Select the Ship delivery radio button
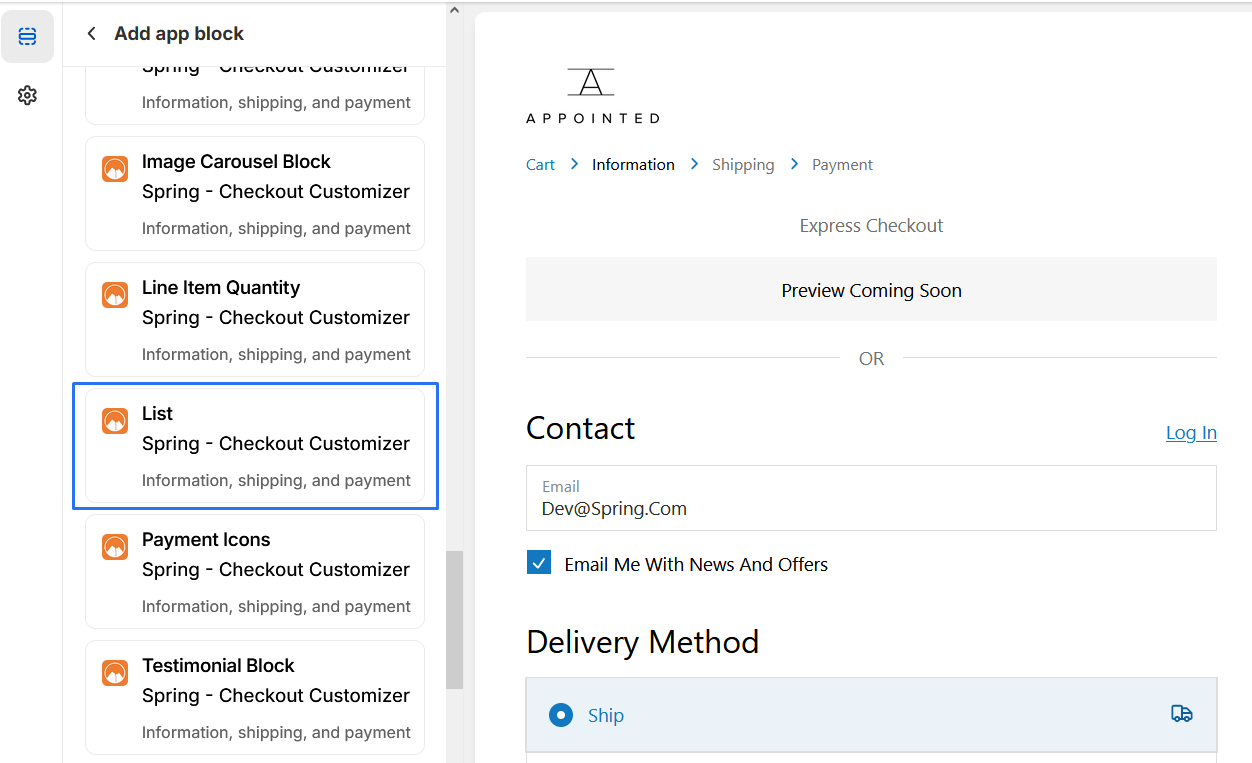Viewport: 1252px width, 763px height. (x=561, y=715)
